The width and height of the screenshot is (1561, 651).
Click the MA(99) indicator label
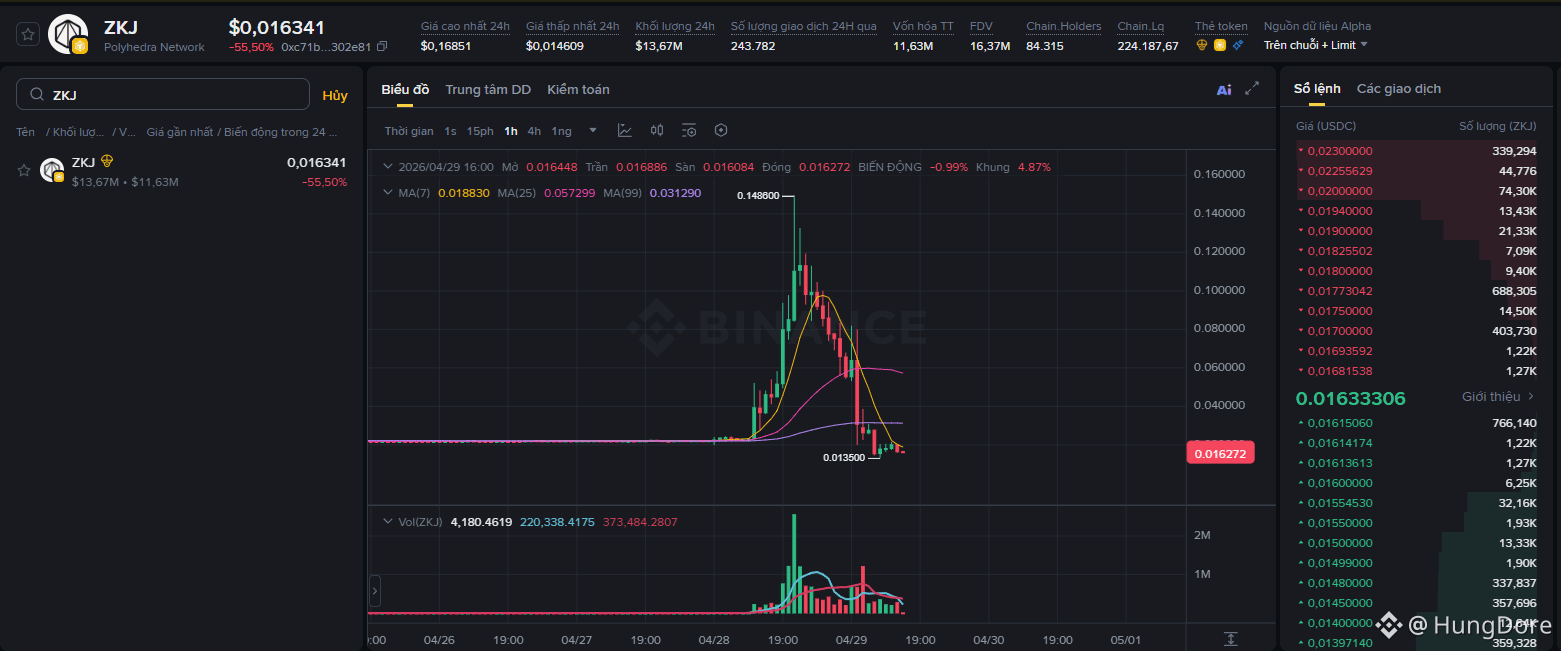(623, 192)
